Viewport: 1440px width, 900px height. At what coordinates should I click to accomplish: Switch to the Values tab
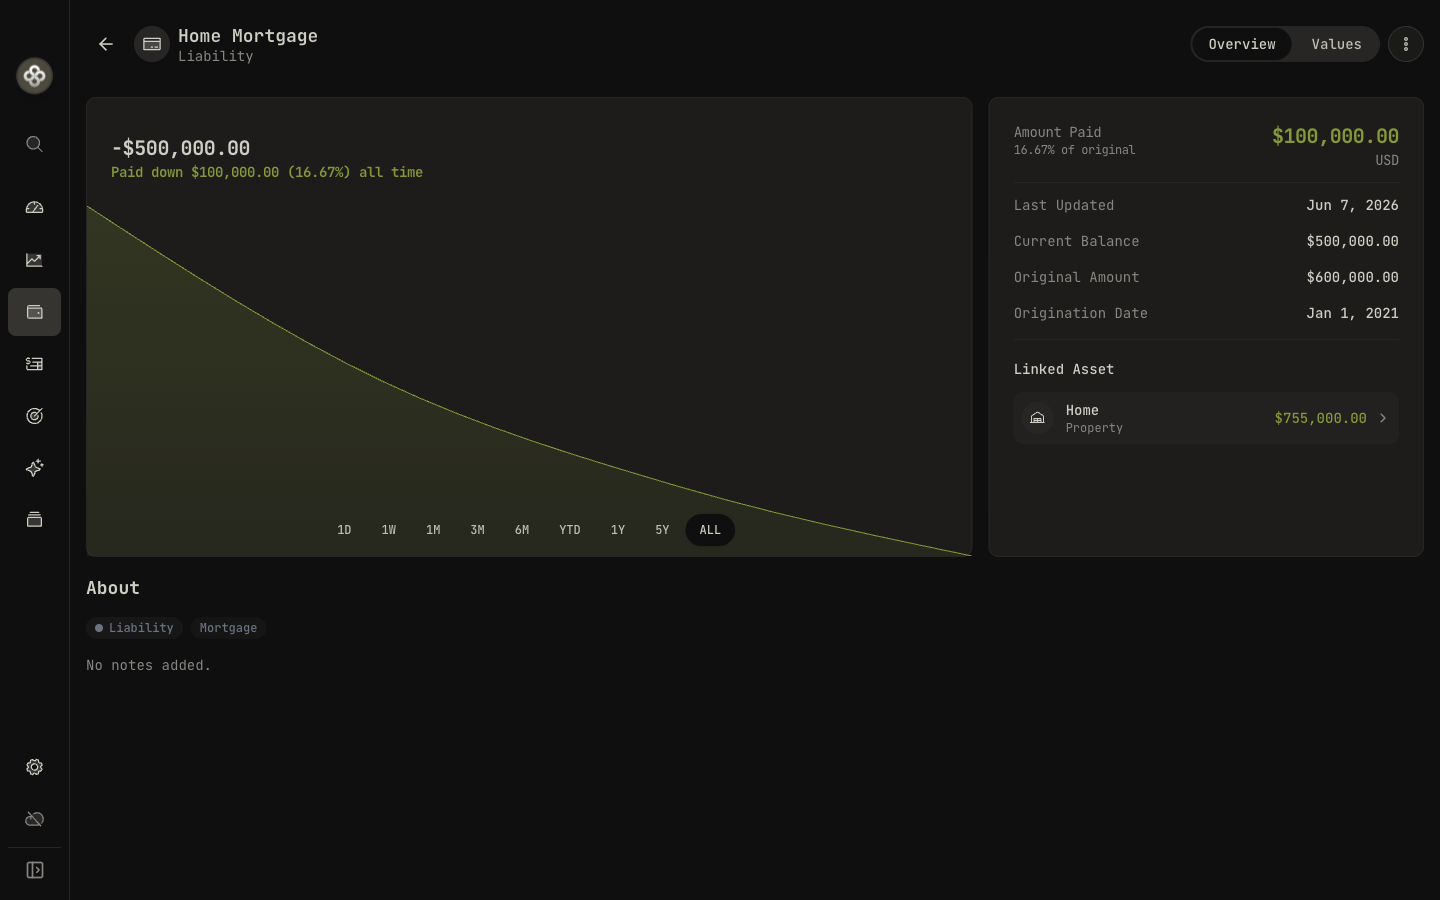(x=1336, y=44)
